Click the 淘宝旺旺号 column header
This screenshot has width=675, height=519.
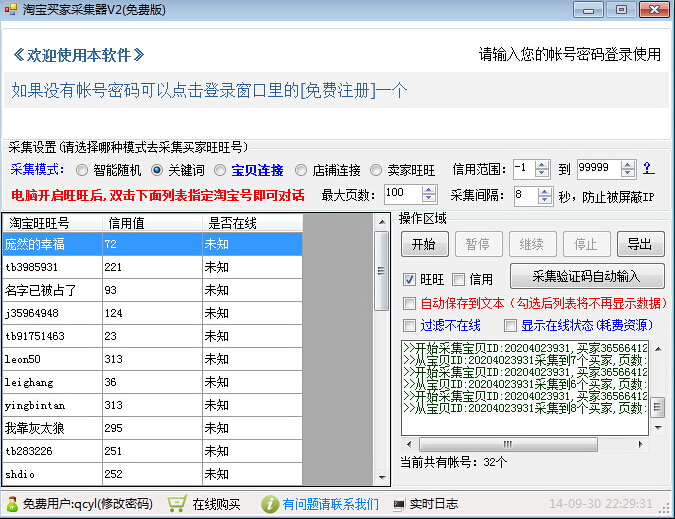pos(52,222)
